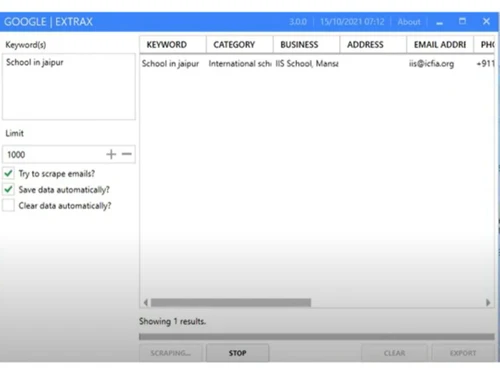
Task: Minimize the Google Extrax window
Action: pos(440,22)
